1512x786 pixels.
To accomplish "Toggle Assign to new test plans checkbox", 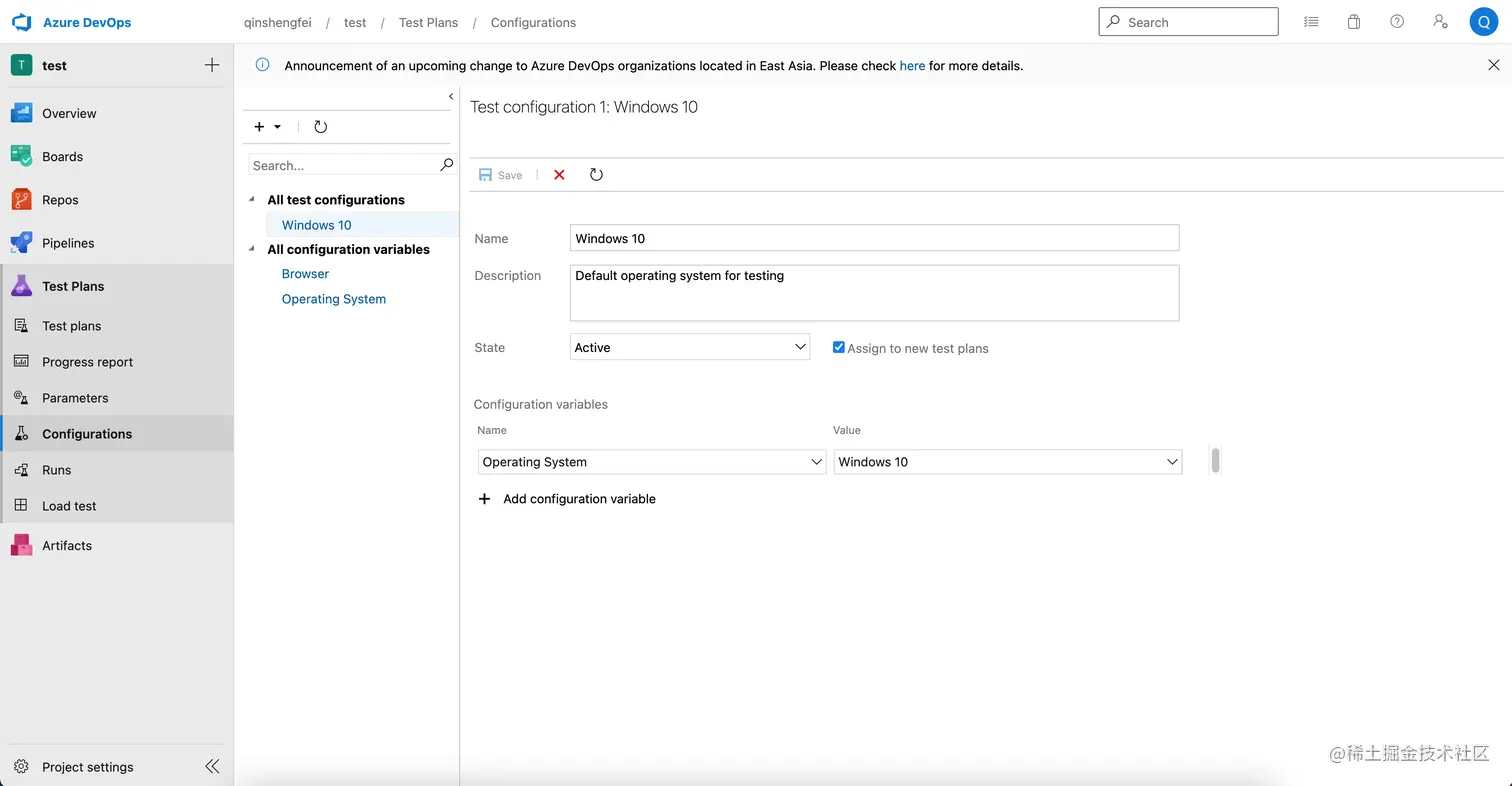I will (839, 347).
